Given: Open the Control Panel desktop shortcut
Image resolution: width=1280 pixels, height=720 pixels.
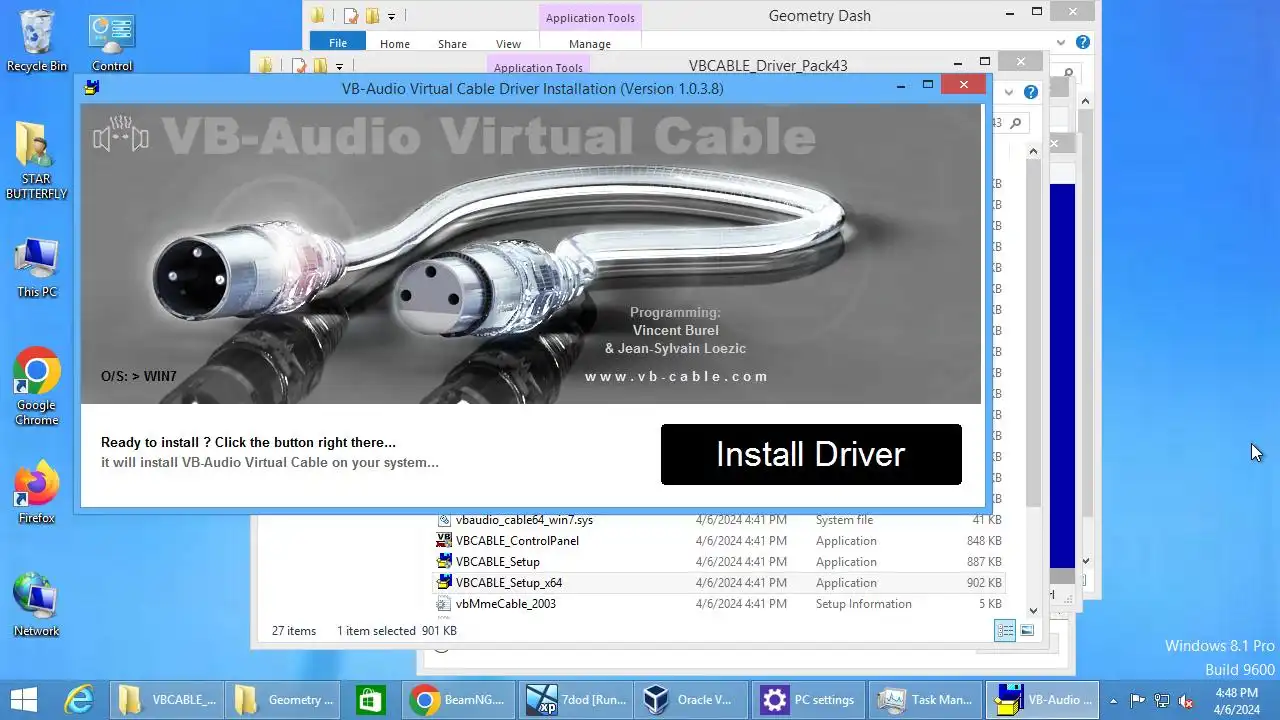Looking at the screenshot, I should (x=112, y=41).
